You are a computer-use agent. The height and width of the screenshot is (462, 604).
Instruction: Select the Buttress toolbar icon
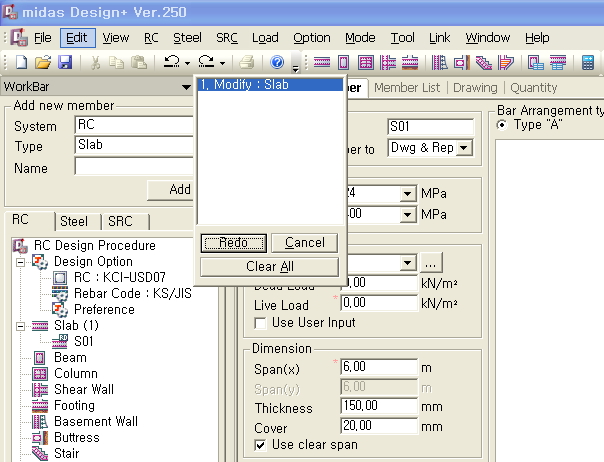pyautogui.click(x=461, y=62)
